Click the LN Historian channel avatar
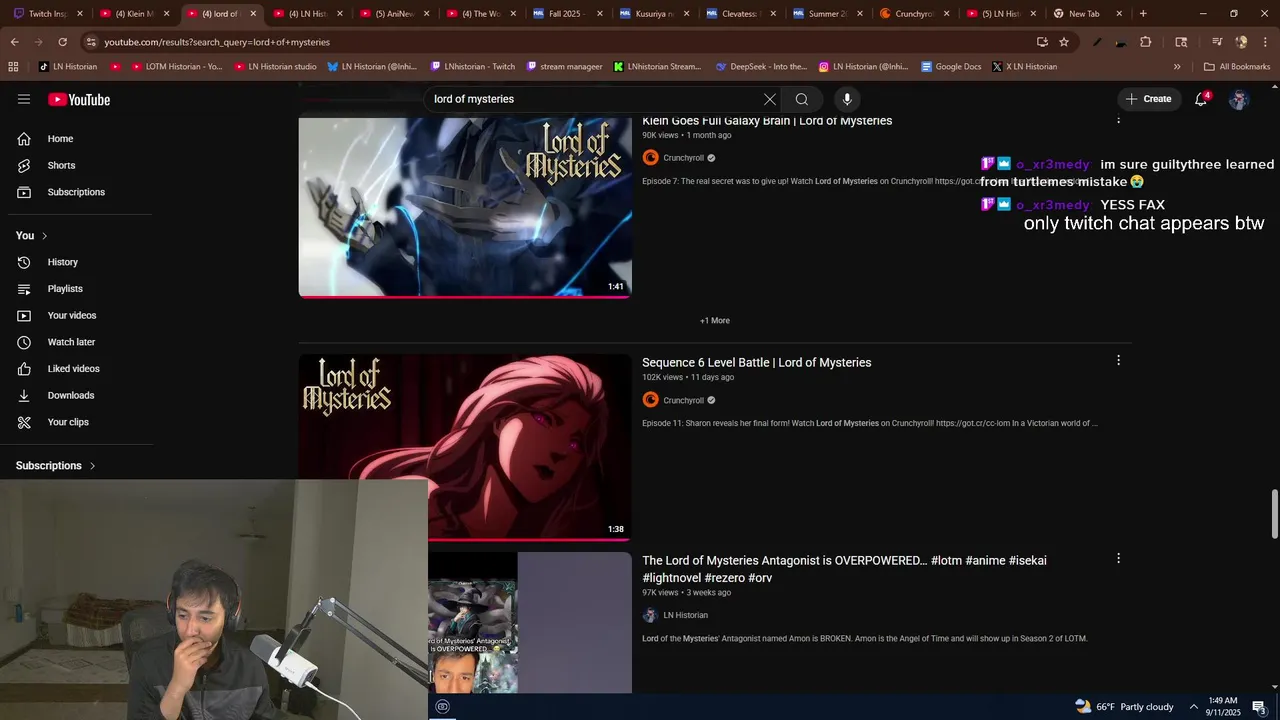1280x720 pixels. coord(650,615)
